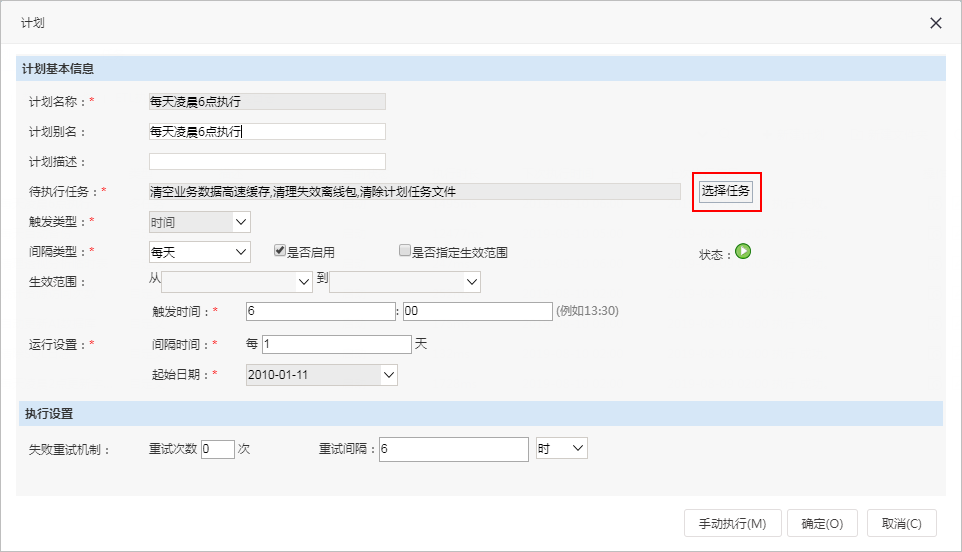Screen dimensions: 962x552
Task: Click the green status play icon
Action: [743, 251]
